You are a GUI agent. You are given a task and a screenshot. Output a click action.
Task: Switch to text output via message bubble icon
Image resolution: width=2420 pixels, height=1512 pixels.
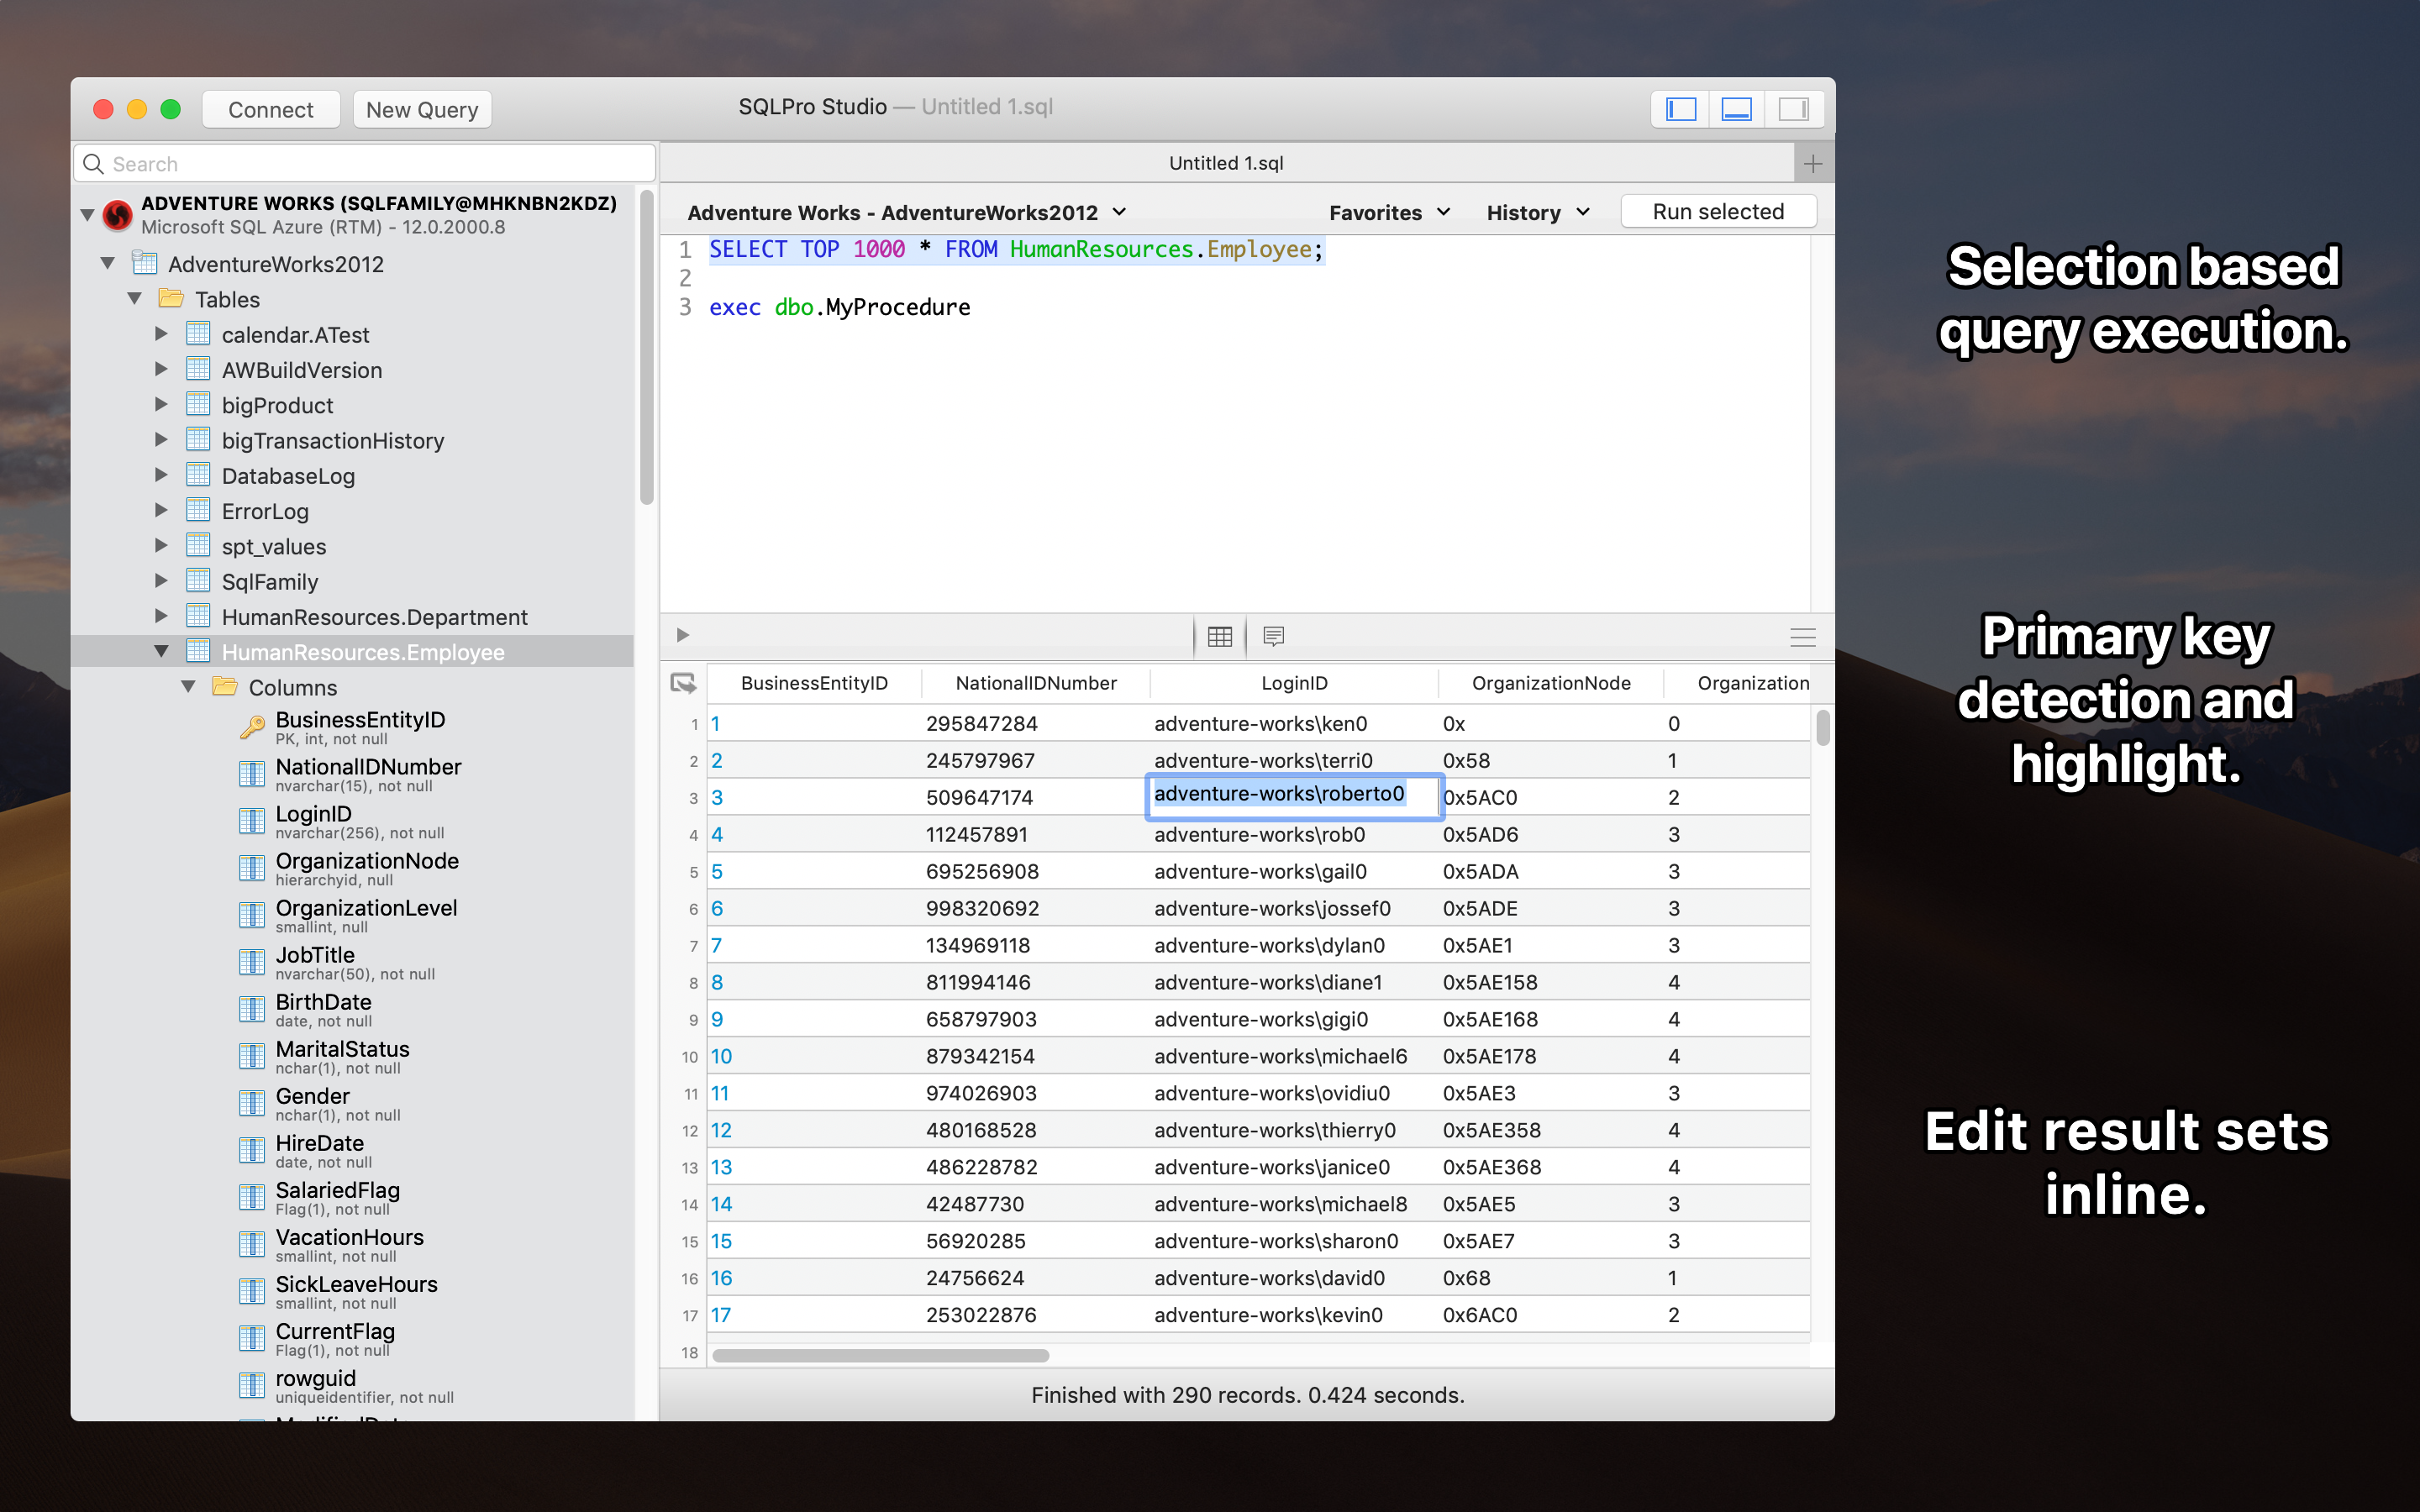coord(1273,636)
